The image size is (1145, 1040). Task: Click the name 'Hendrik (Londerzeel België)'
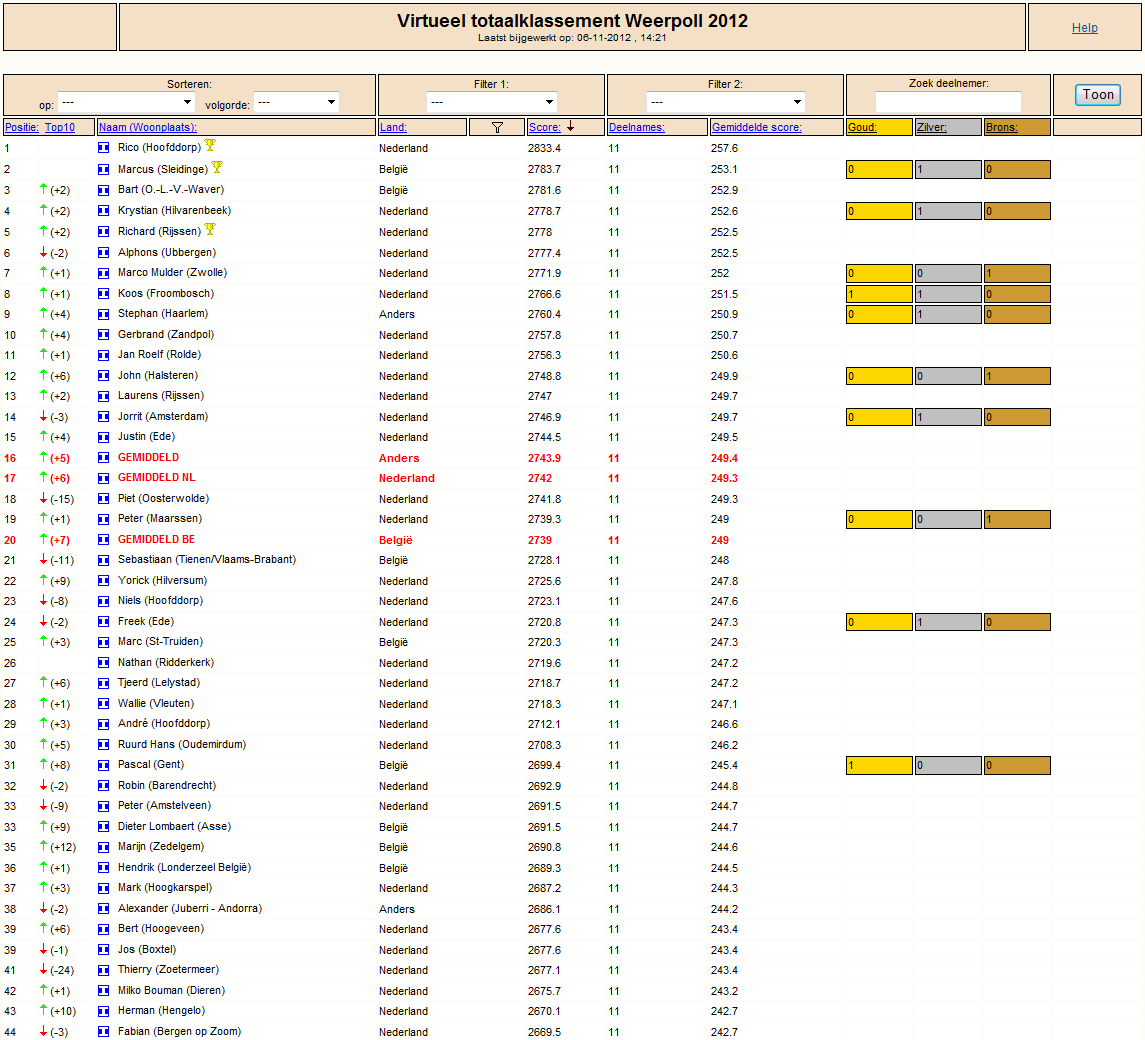185,868
